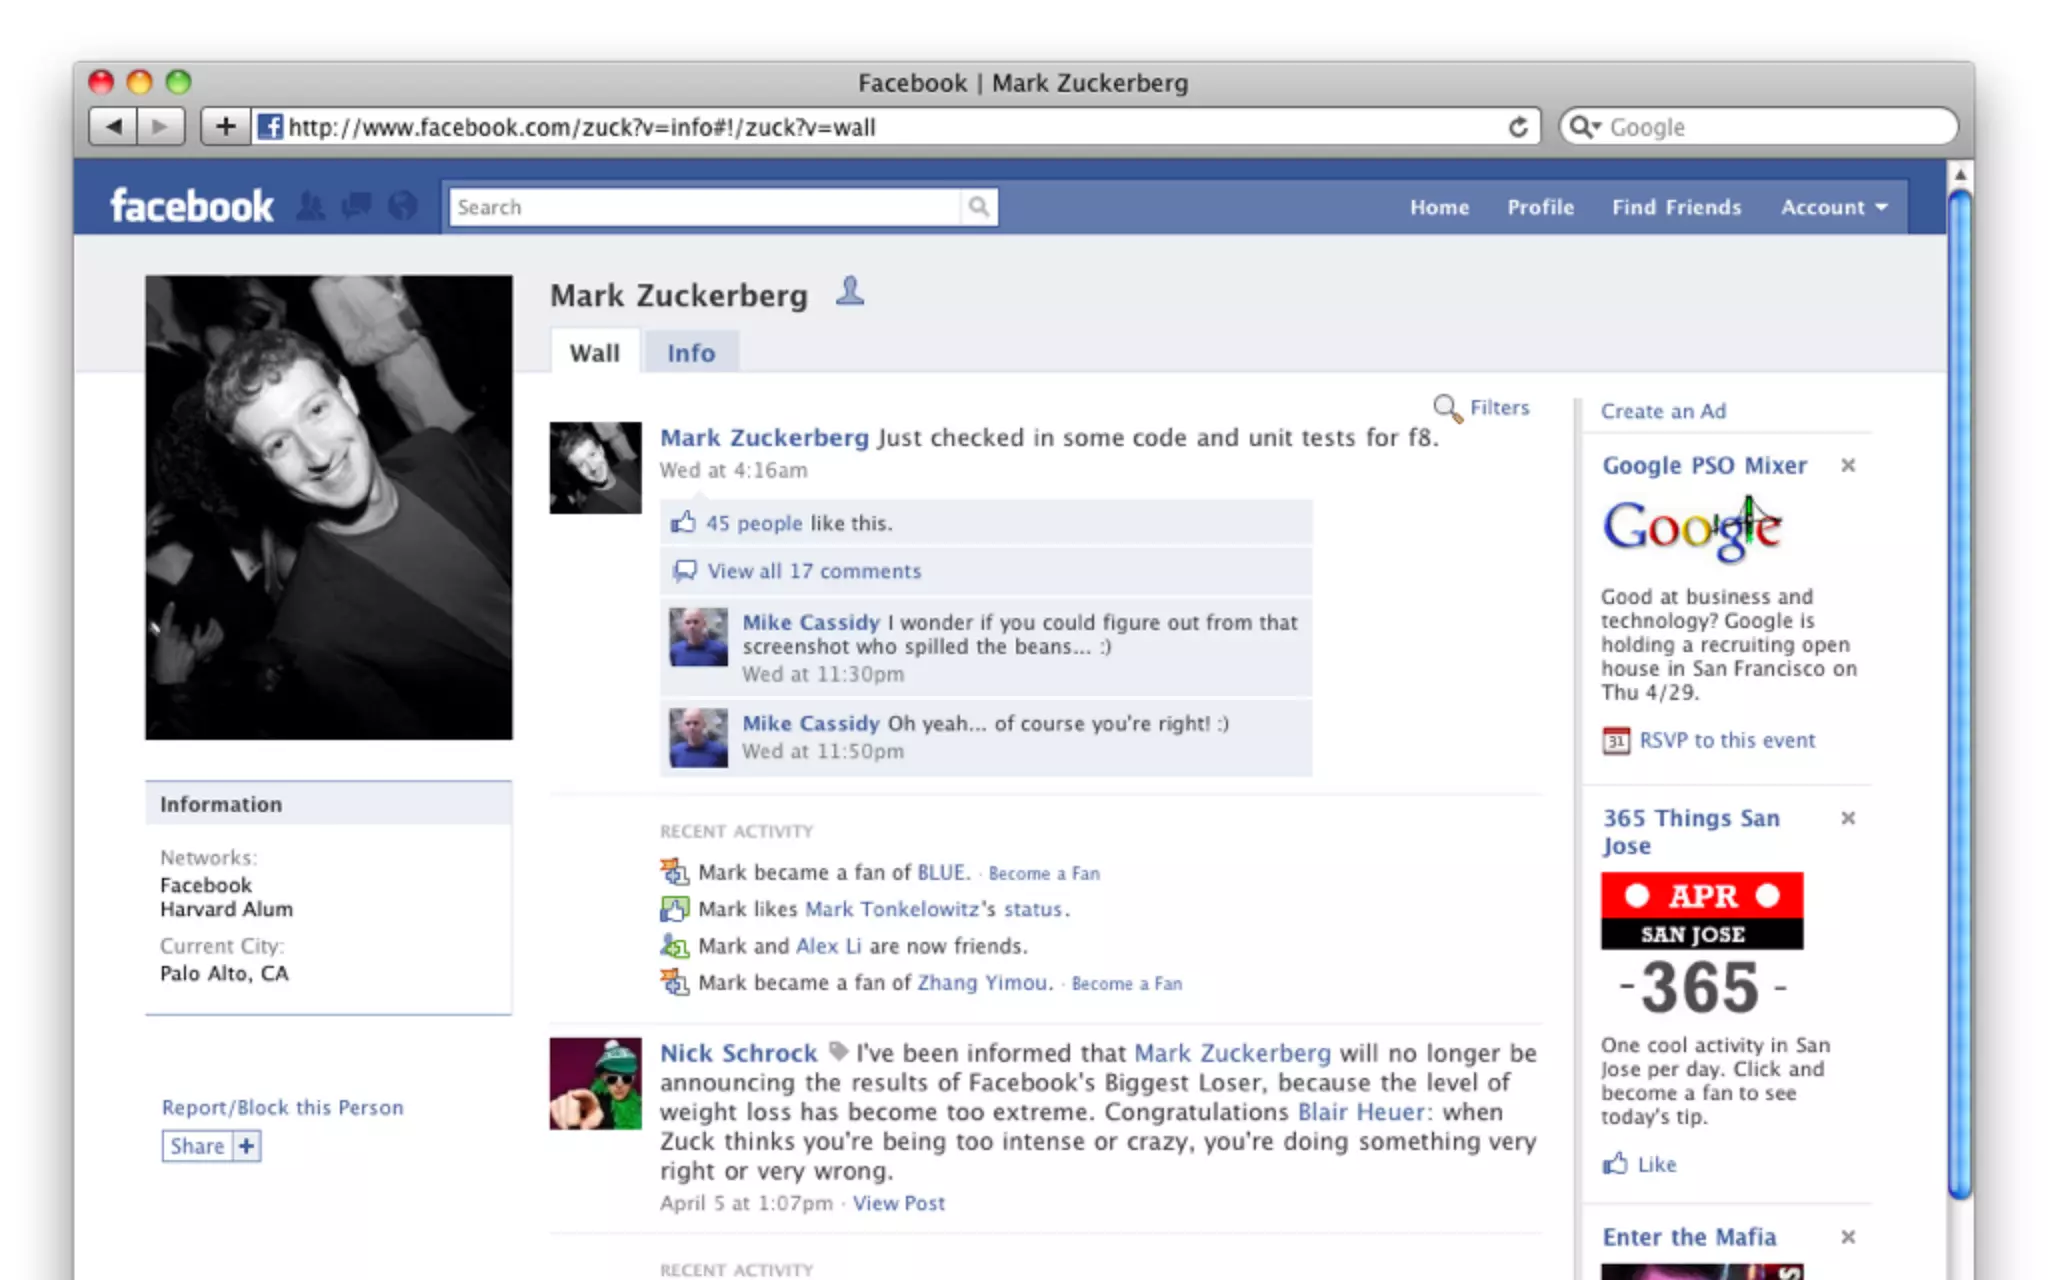Click the facebook logo
The image size is (2048, 1280).
pos(191,207)
